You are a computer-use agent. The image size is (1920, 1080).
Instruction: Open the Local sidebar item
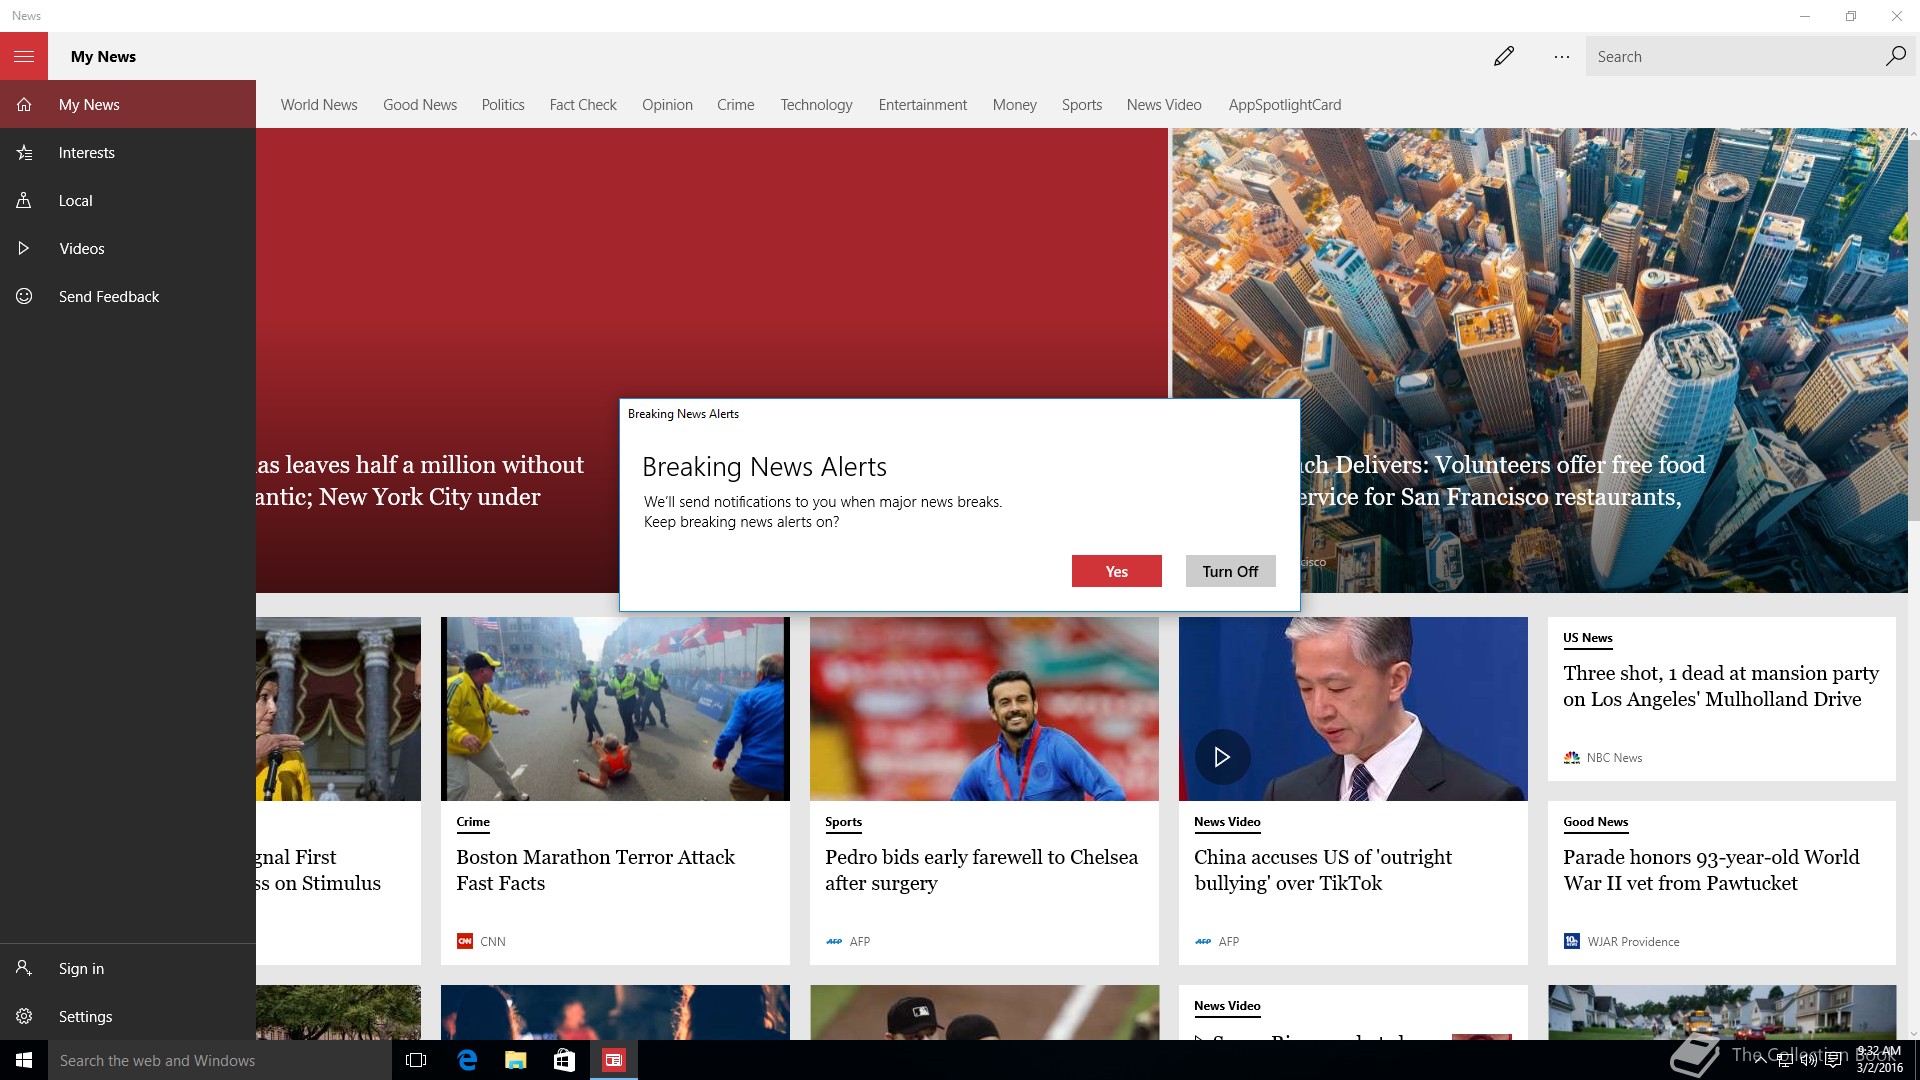point(128,200)
